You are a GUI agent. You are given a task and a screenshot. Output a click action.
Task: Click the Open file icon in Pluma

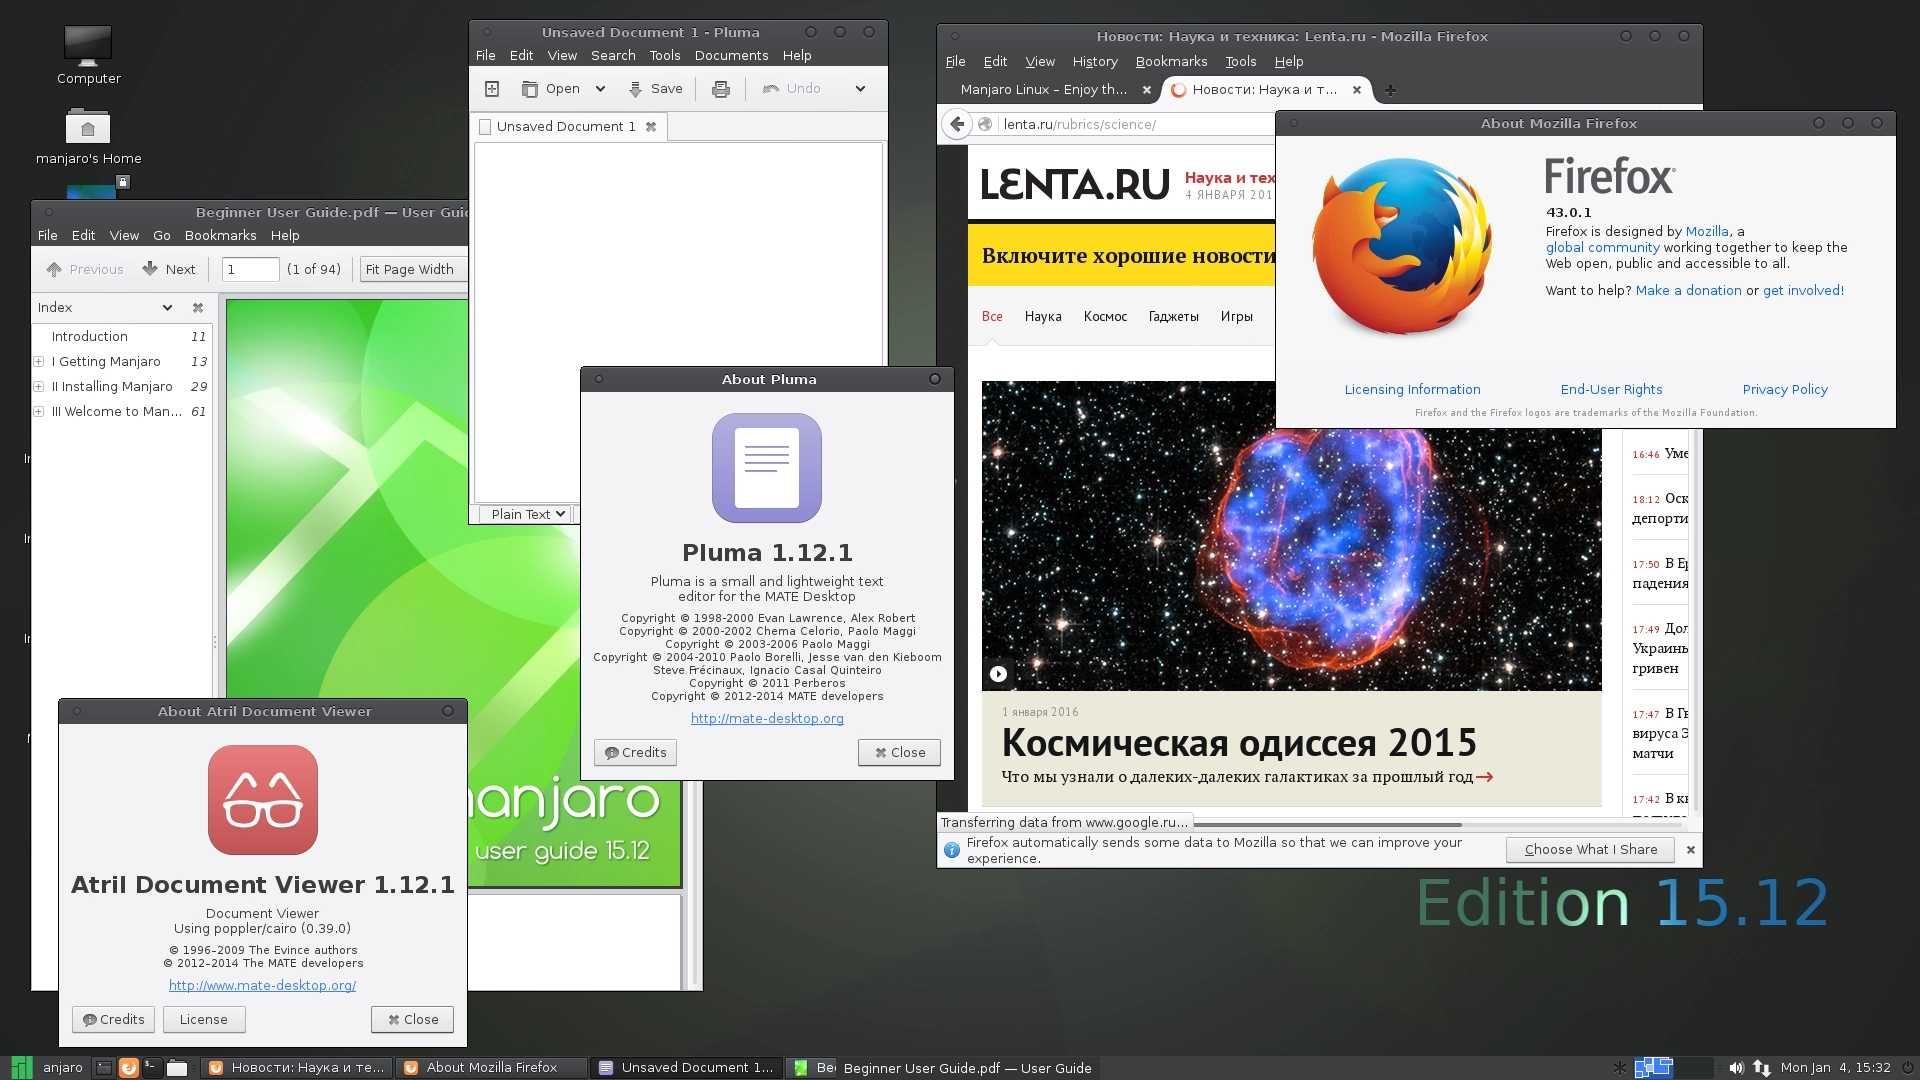tap(530, 89)
